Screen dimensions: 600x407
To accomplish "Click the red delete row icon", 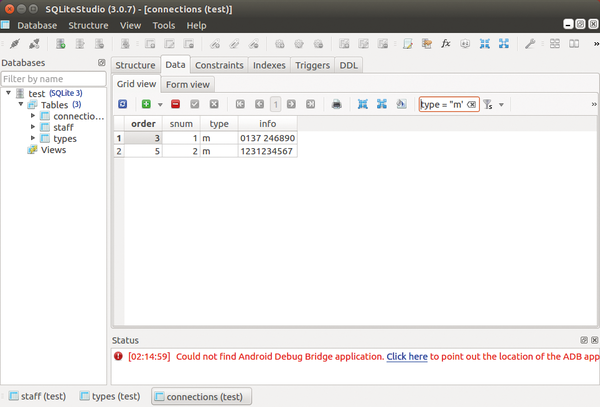I will pyautogui.click(x=175, y=104).
